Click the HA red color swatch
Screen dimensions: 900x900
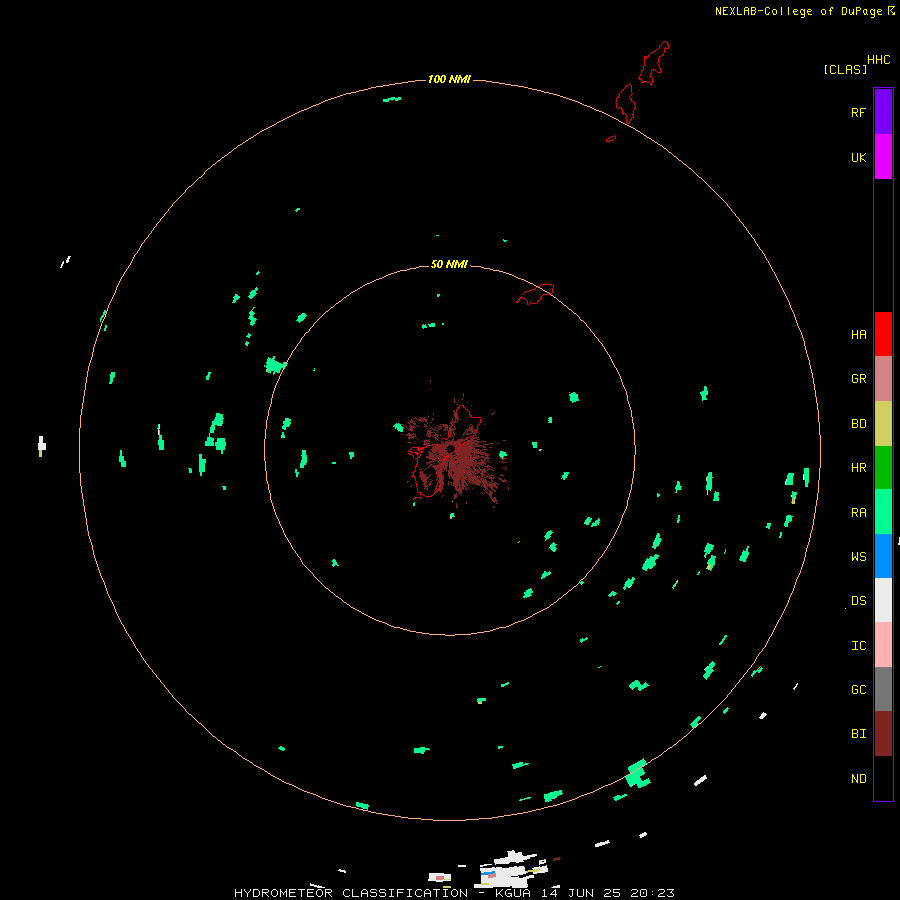[883, 334]
